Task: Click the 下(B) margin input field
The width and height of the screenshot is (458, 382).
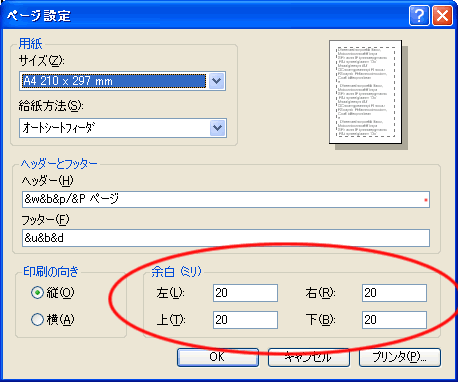Action: click(x=394, y=320)
